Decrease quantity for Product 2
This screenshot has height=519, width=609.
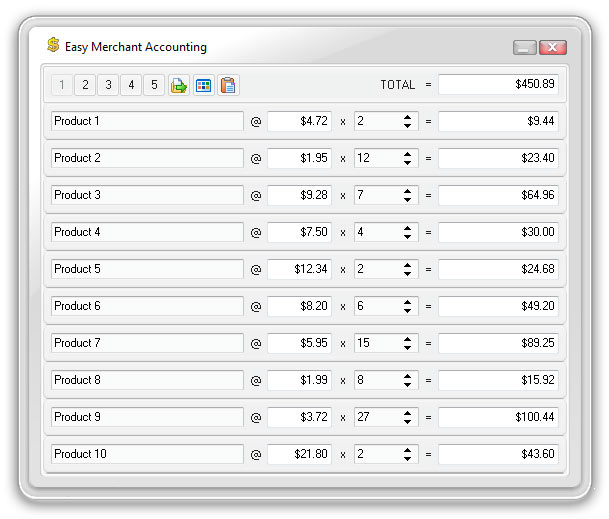408,163
